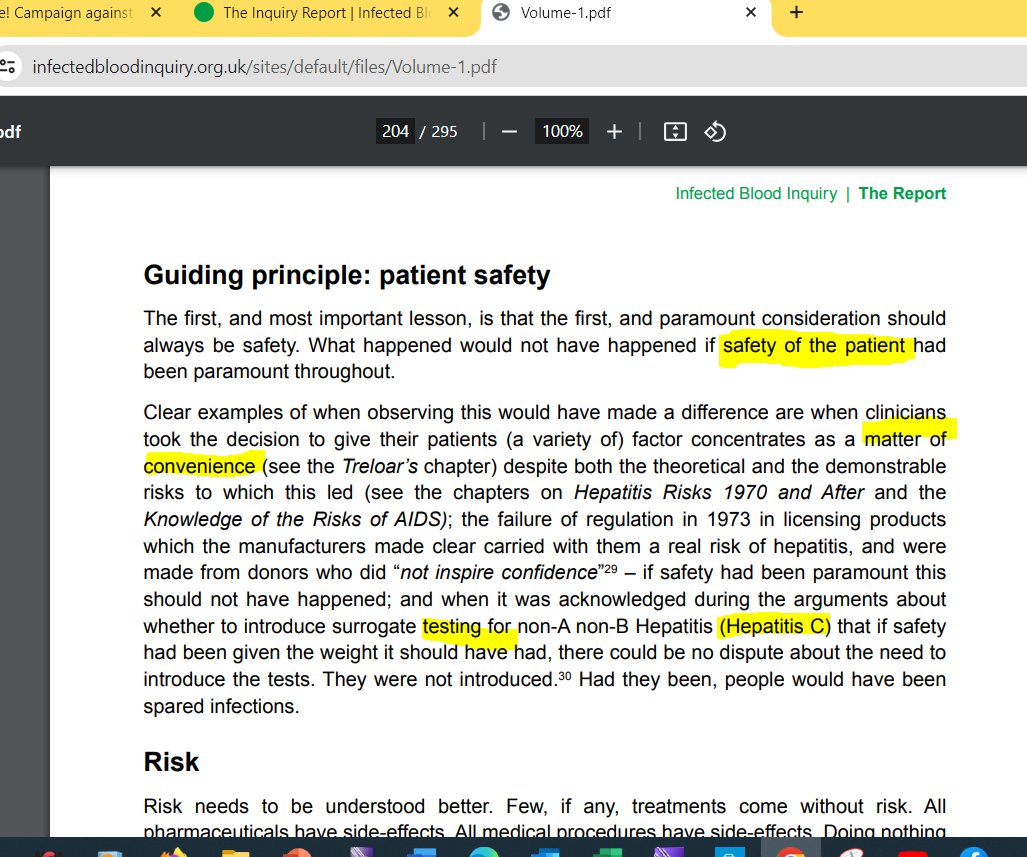Click the globe favicon on Volume-1.pdf tab

coord(501,12)
